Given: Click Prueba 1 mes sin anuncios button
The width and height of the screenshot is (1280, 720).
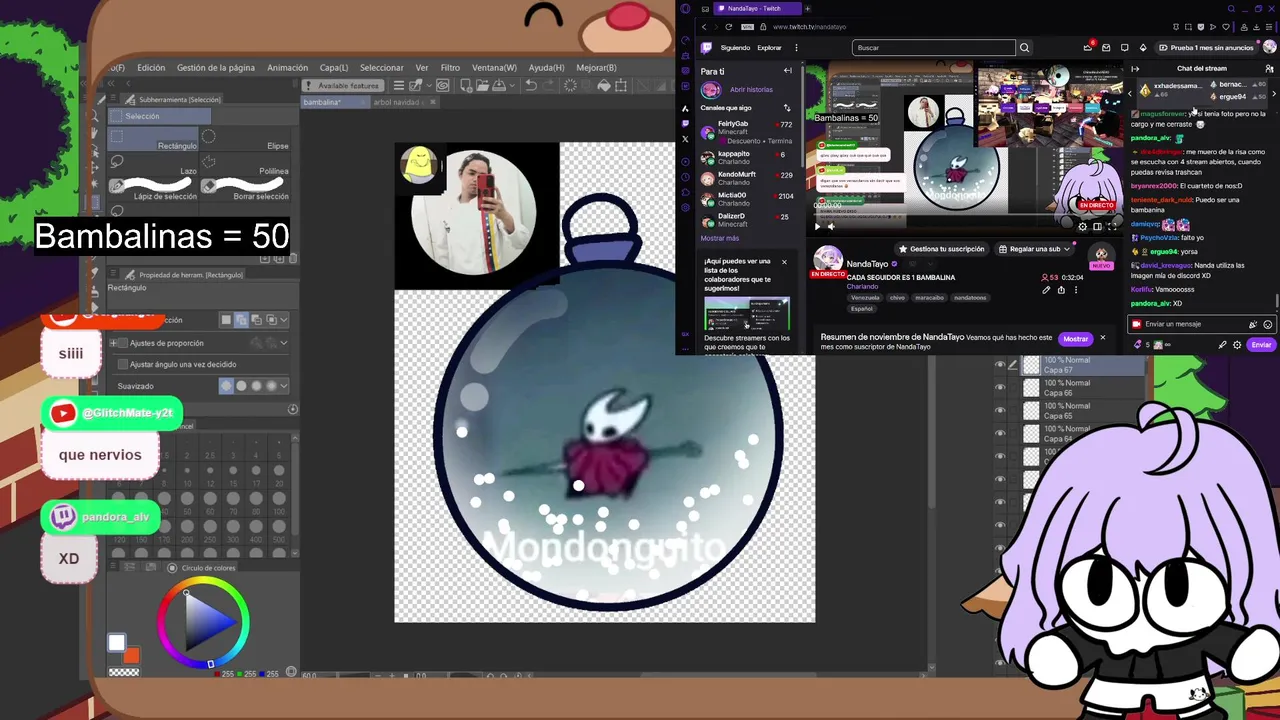Looking at the screenshot, I should [1208, 47].
